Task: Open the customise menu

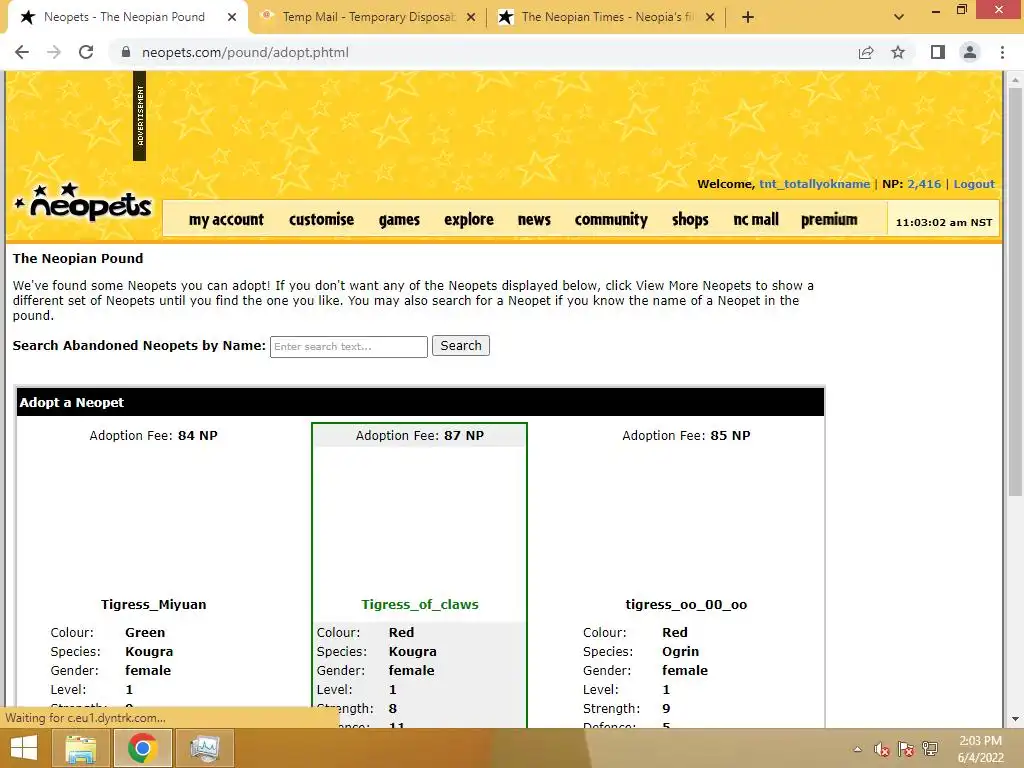Action: click(321, 219)
